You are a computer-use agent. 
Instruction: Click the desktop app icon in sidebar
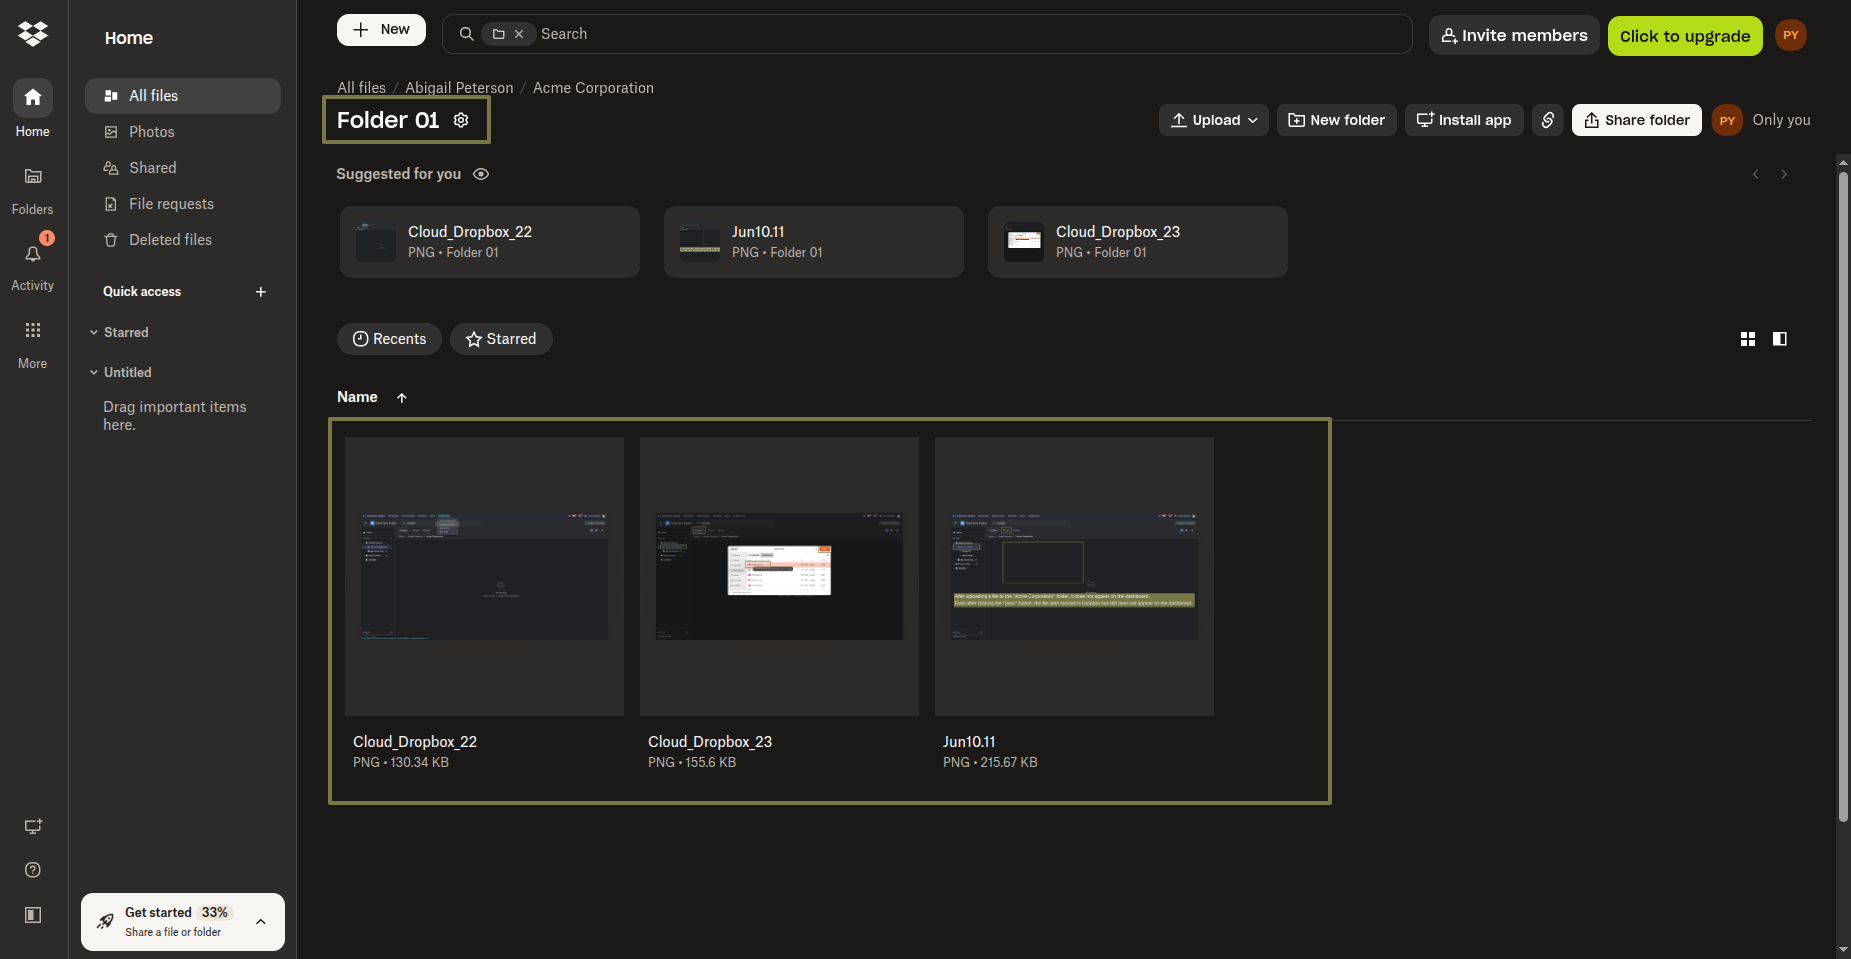pos(33,826)
